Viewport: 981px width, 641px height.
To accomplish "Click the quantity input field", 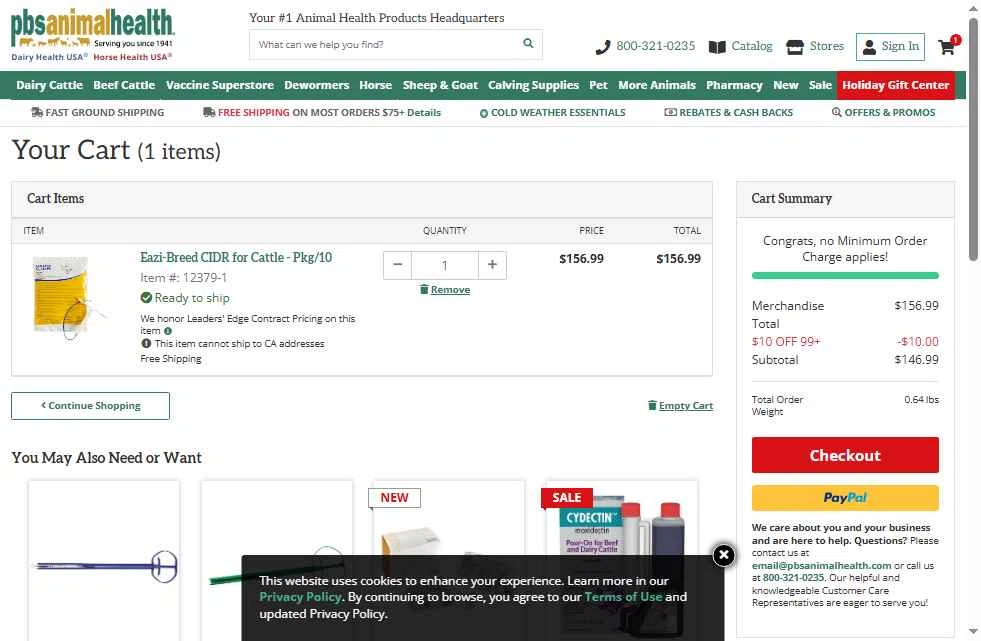I will coord(445,265).
